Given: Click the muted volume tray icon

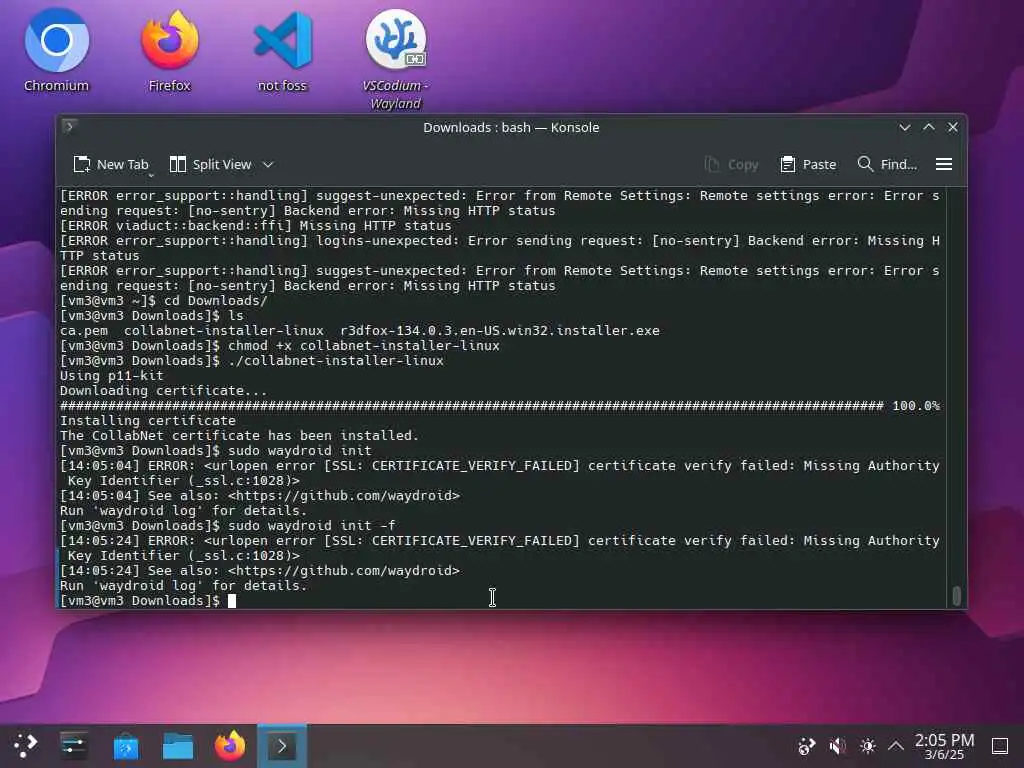Looking at the screenshot, I should click(x=837, y=746).
